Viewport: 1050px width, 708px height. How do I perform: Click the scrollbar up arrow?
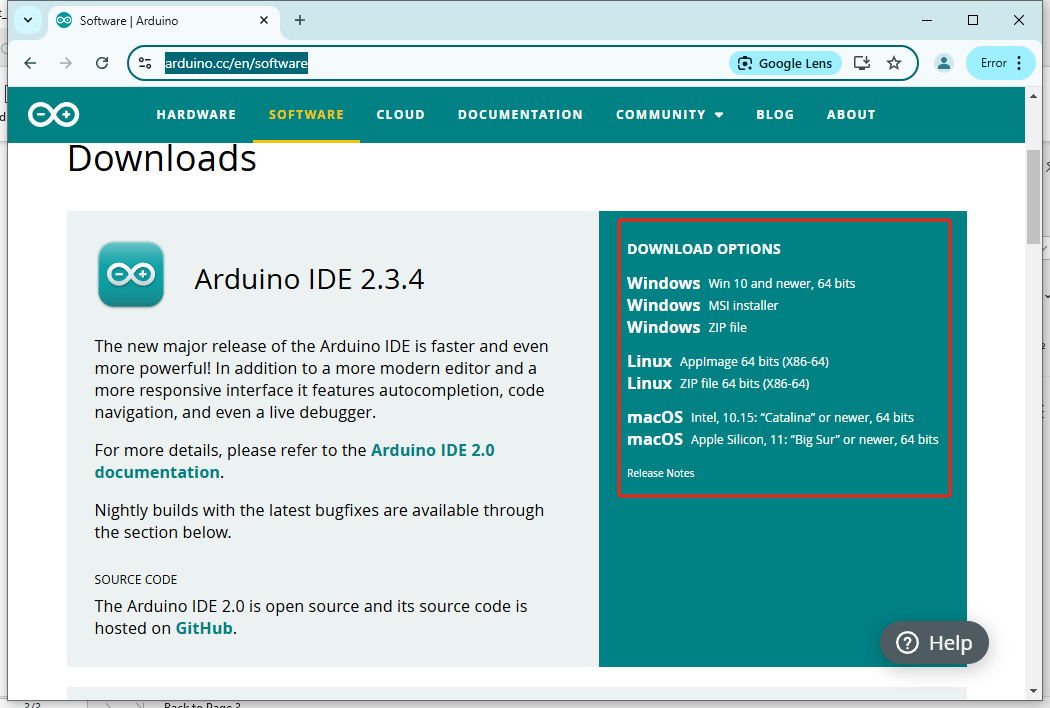[1033, 96]
